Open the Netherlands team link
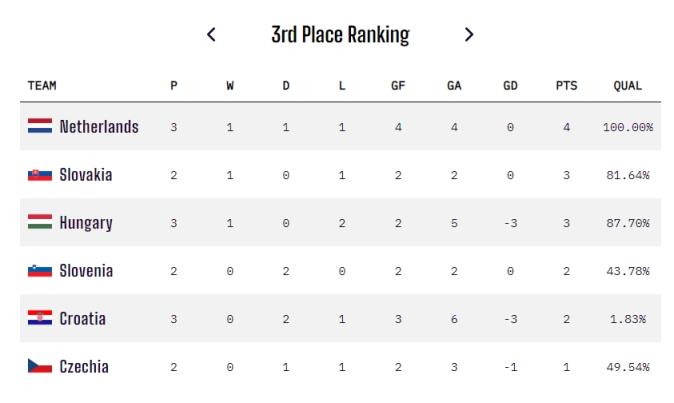This screenshot has height=403, width=674. [x=99, y=127]
